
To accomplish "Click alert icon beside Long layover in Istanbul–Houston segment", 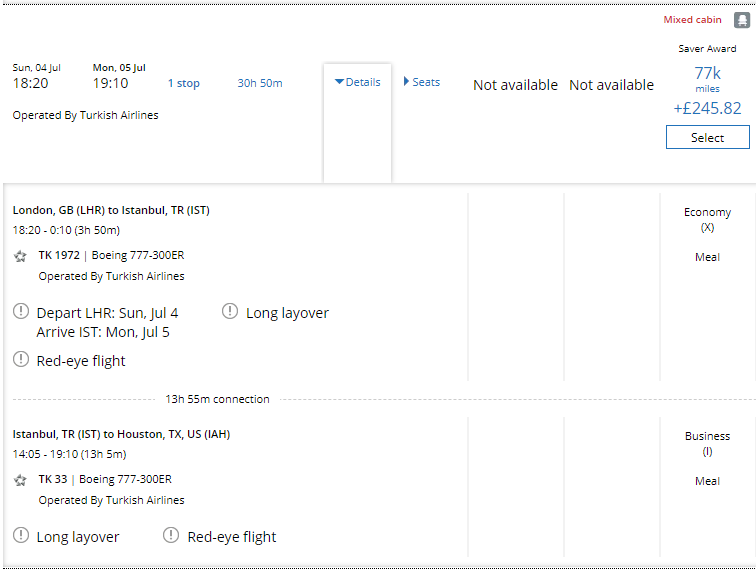I will point(21,536).
